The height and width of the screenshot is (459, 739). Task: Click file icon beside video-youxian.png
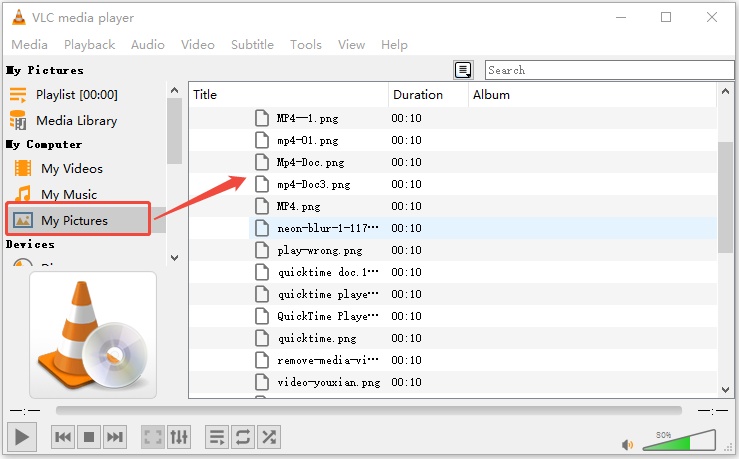click(262, 382)
